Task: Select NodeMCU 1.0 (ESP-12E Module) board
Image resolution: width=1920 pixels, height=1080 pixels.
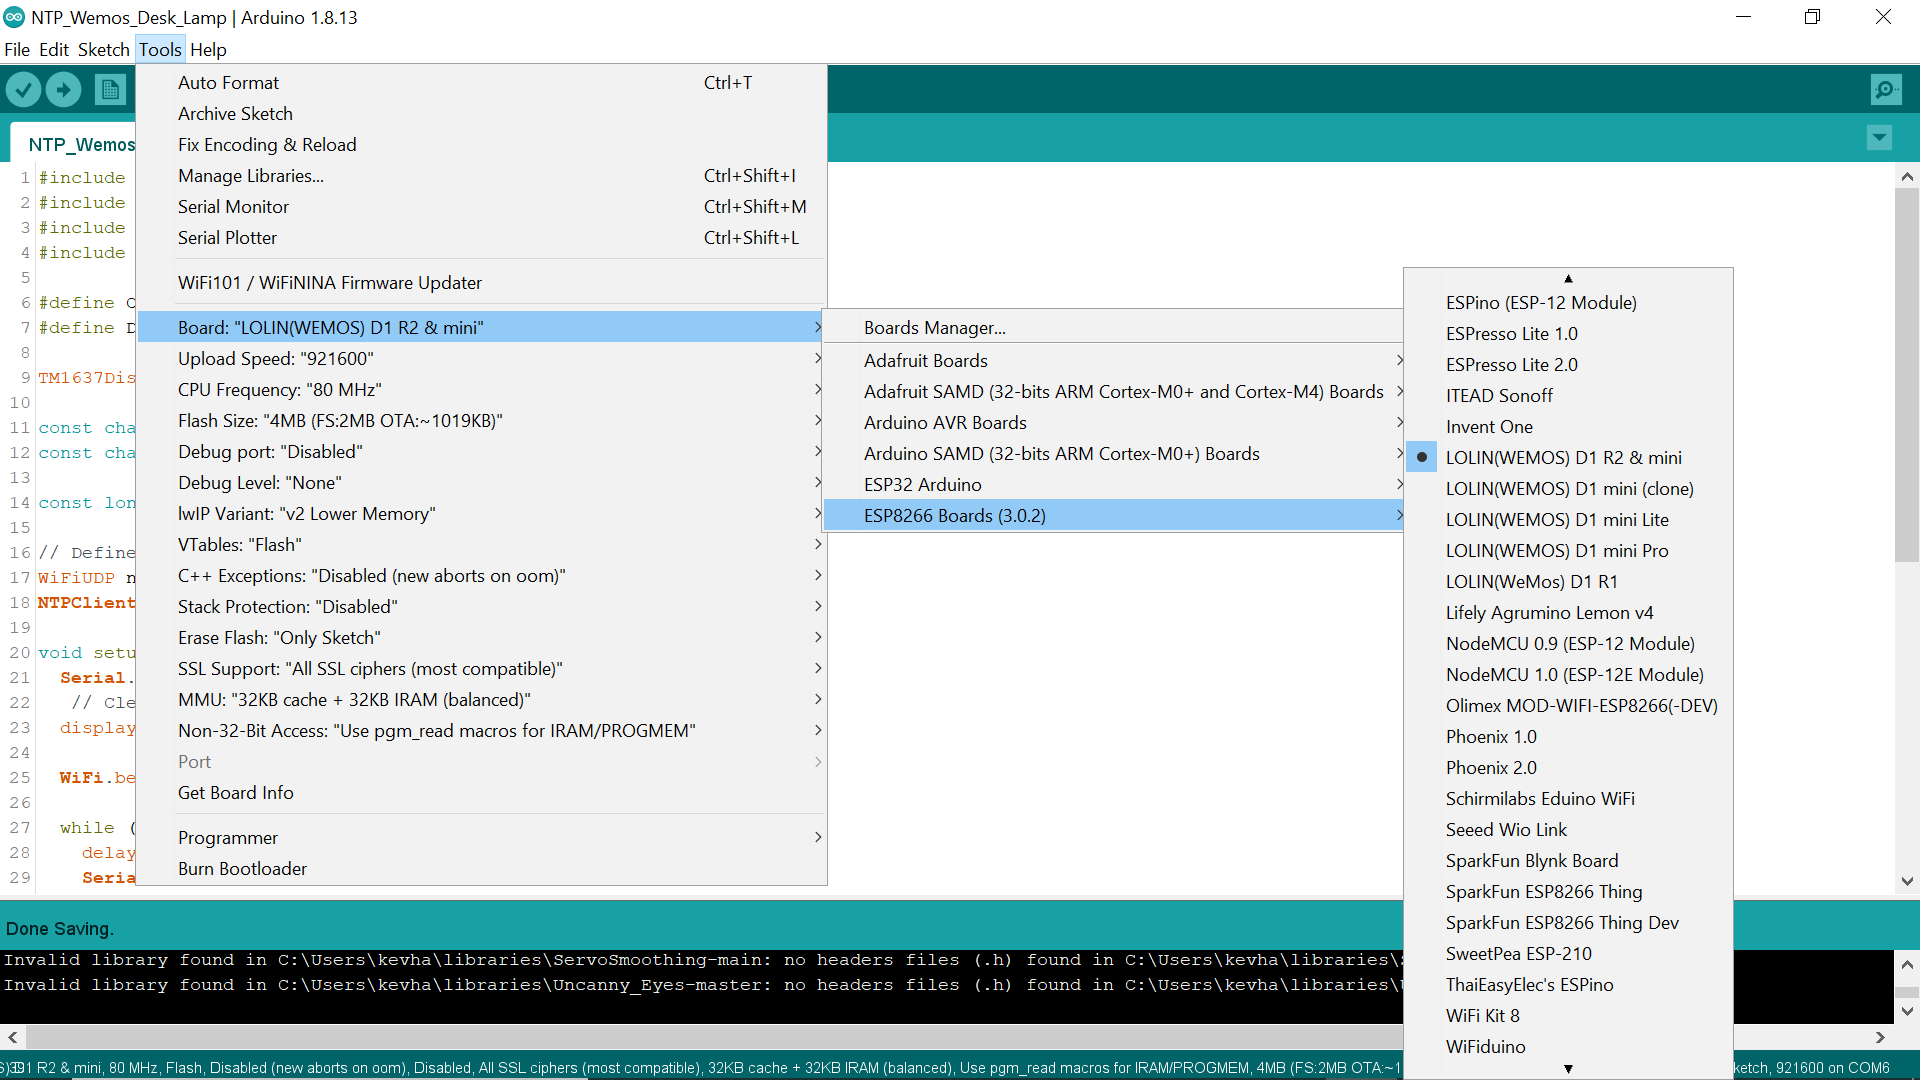Action: click(x=1575, y=674)
